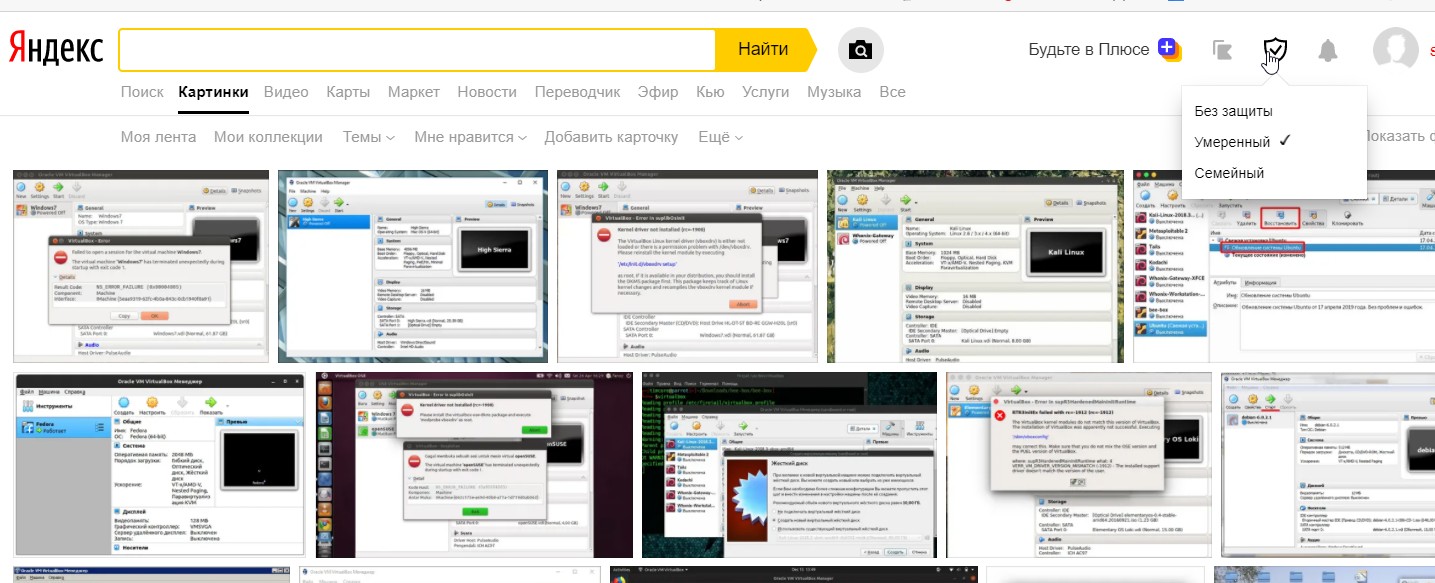This screenshot has width=1435, height=583.
Task: Open Windows7 VirtualBox error thumbnail
Action: (139, 266)
